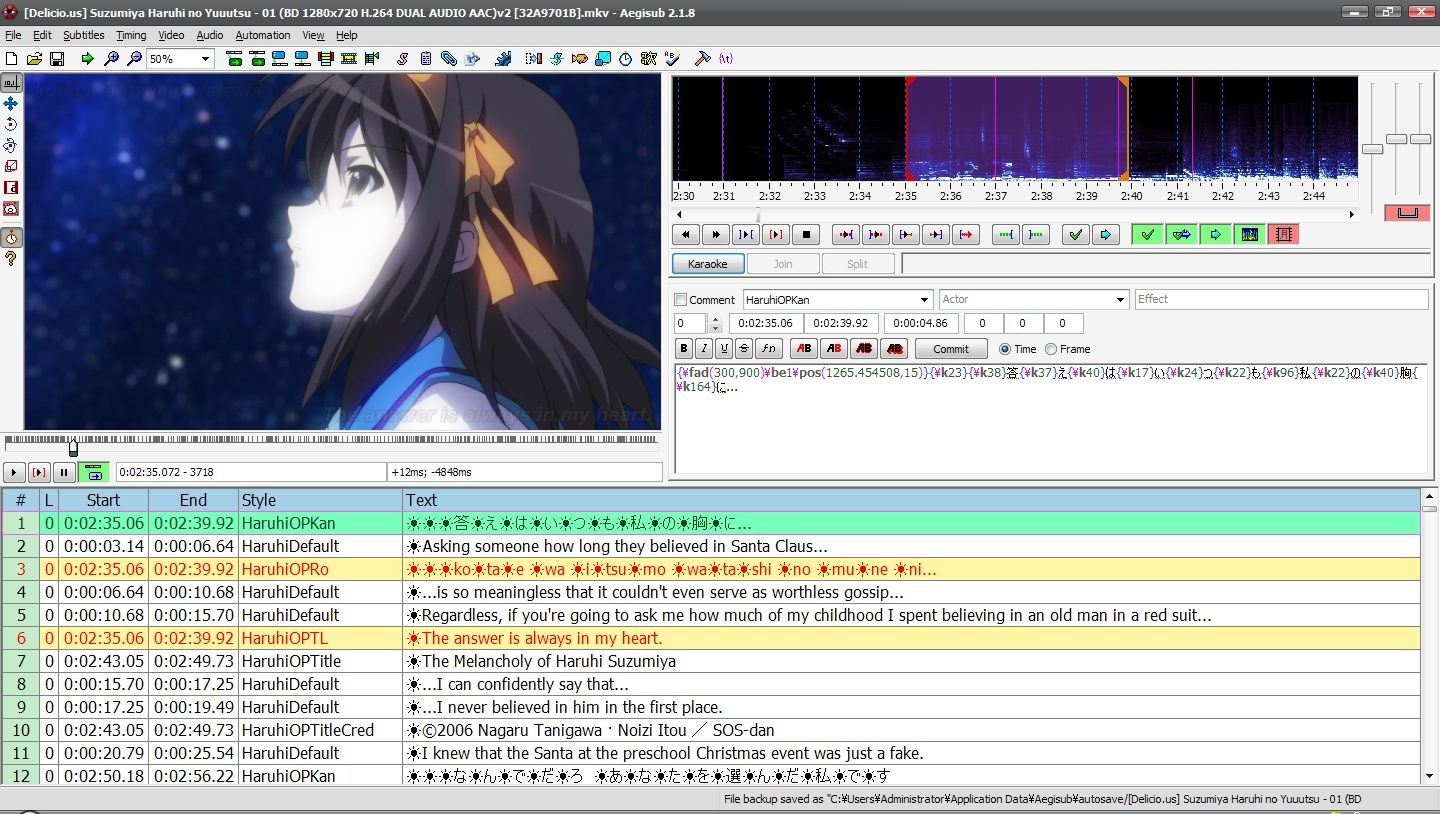The image size is (1440, 814).
Task: Open the Attachments paperclip icon
Action: click(x=449, y=59)
